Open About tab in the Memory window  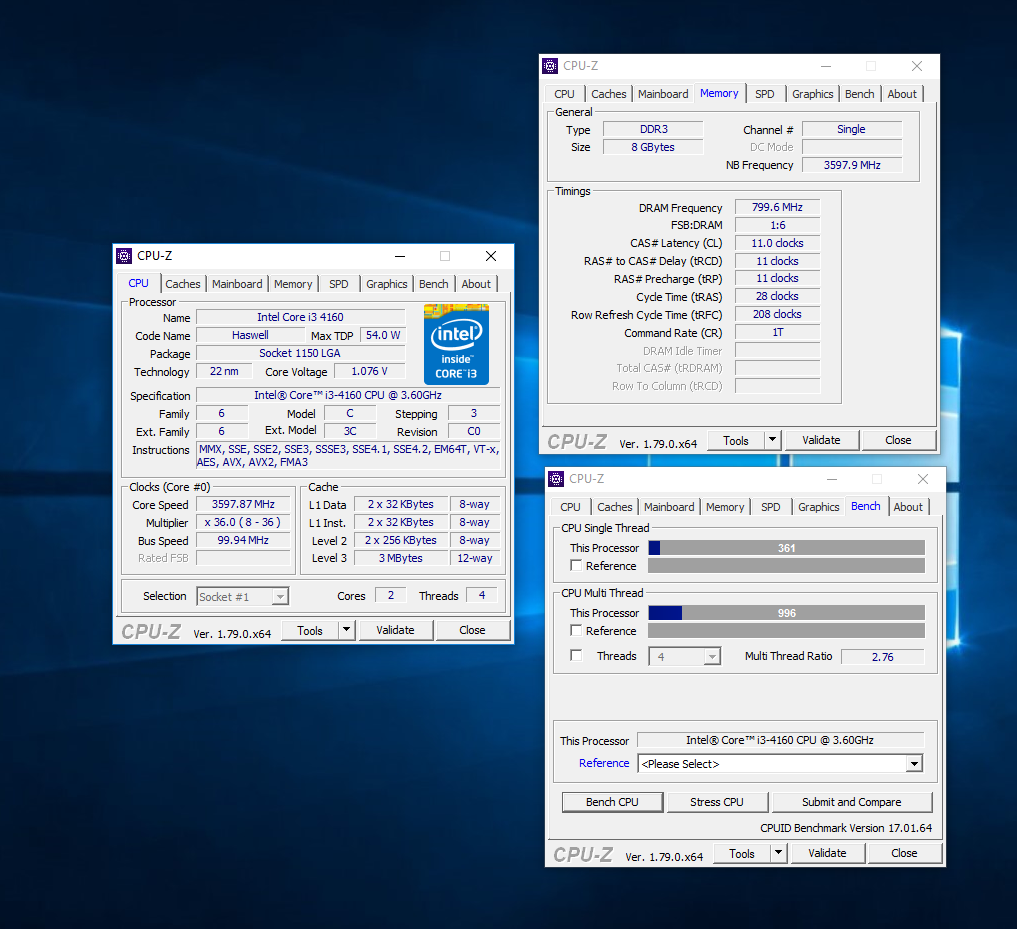tap(902, 94)
